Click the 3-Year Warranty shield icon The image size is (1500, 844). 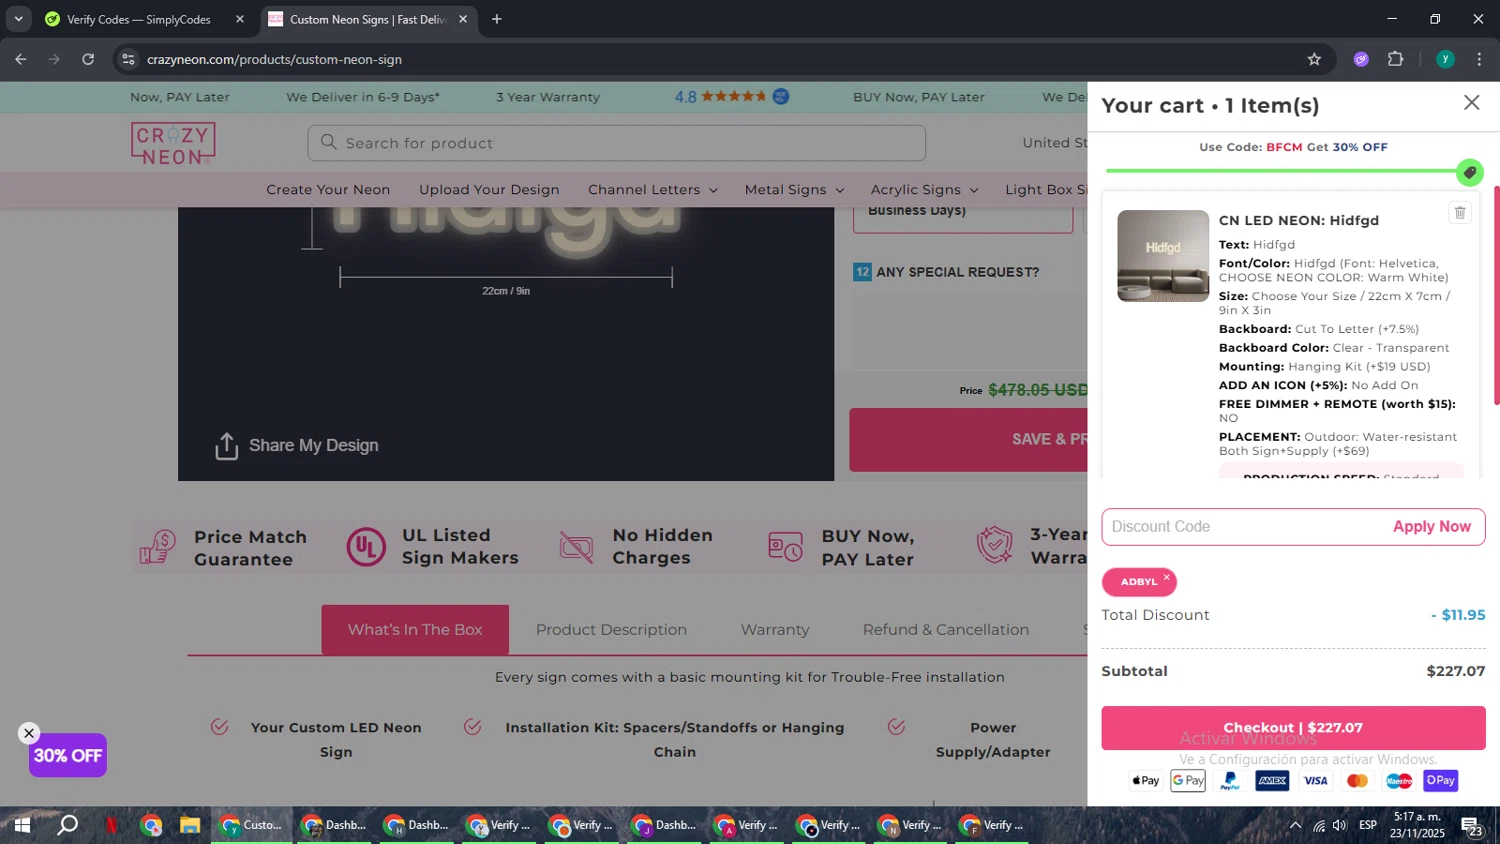(995, 546)
